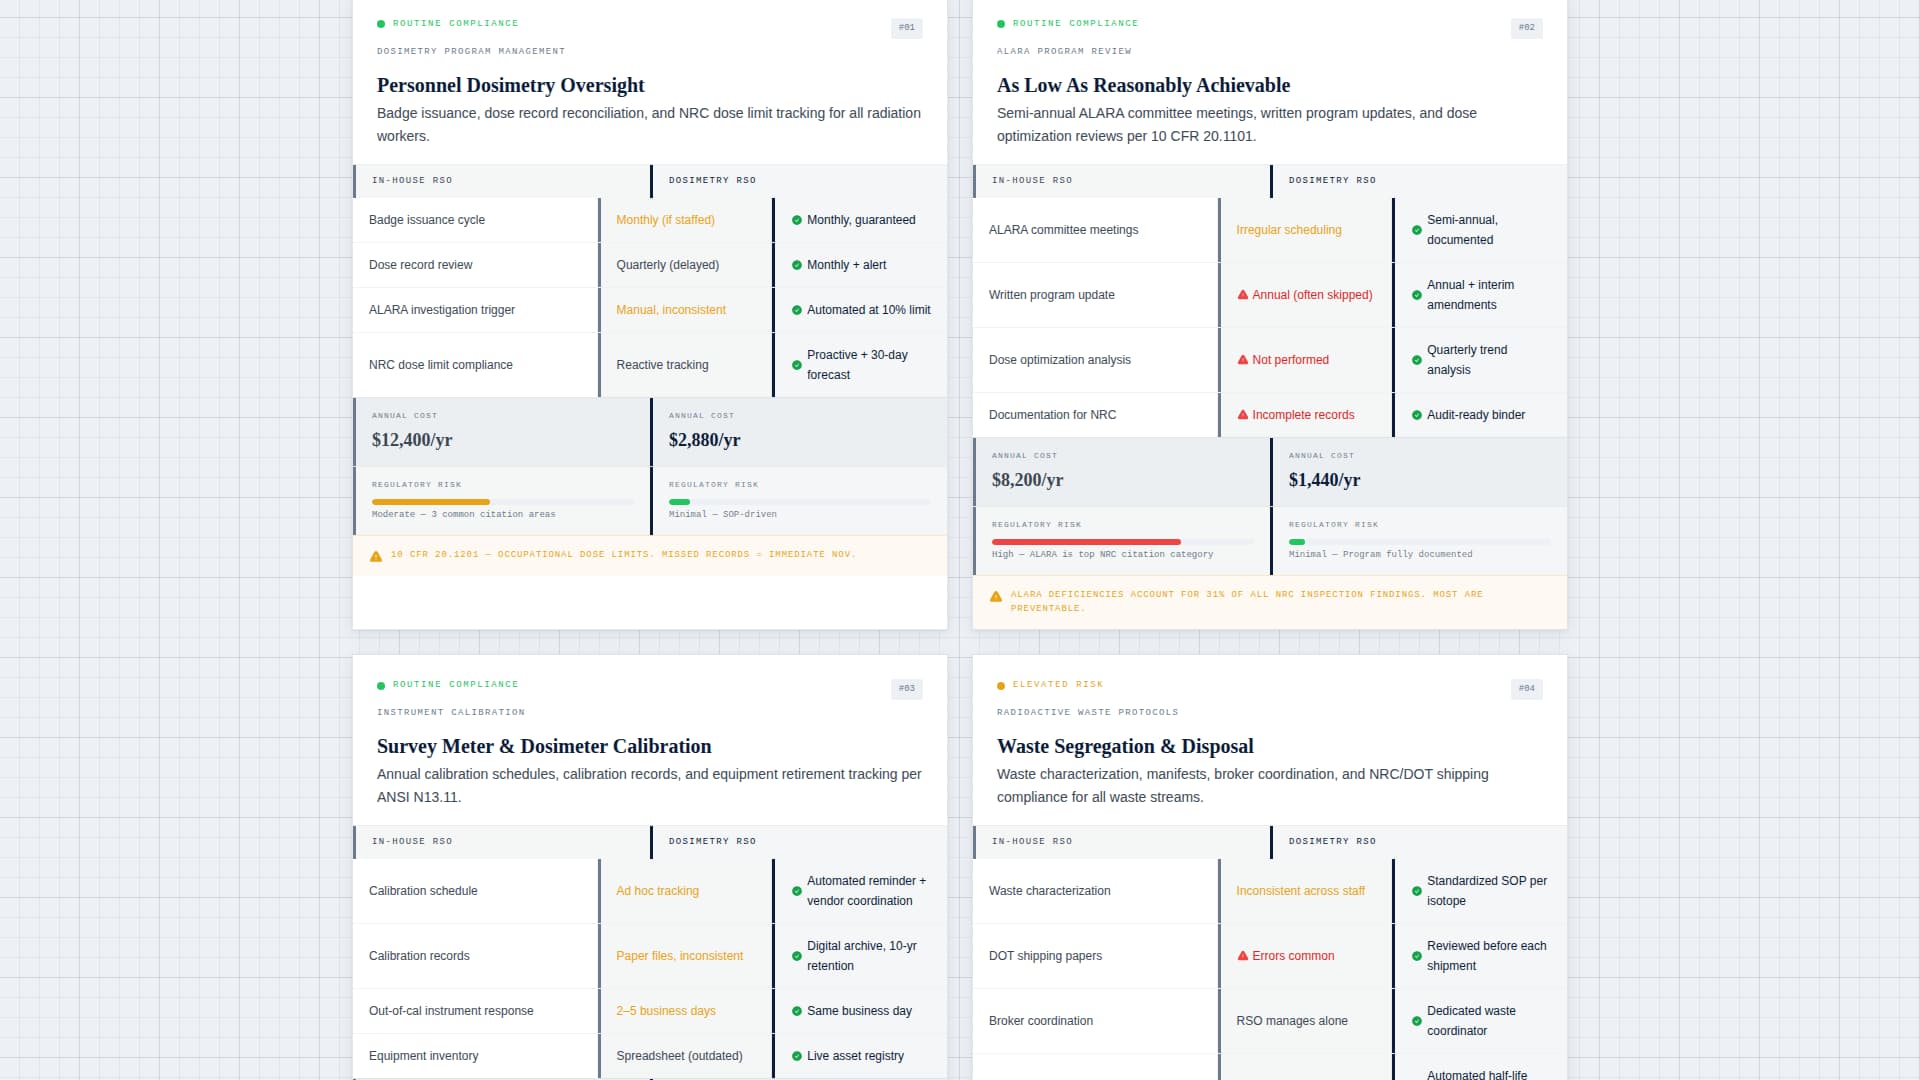
Task: Click the Dose optimization analysis row label
Action: click(1060, 360)
